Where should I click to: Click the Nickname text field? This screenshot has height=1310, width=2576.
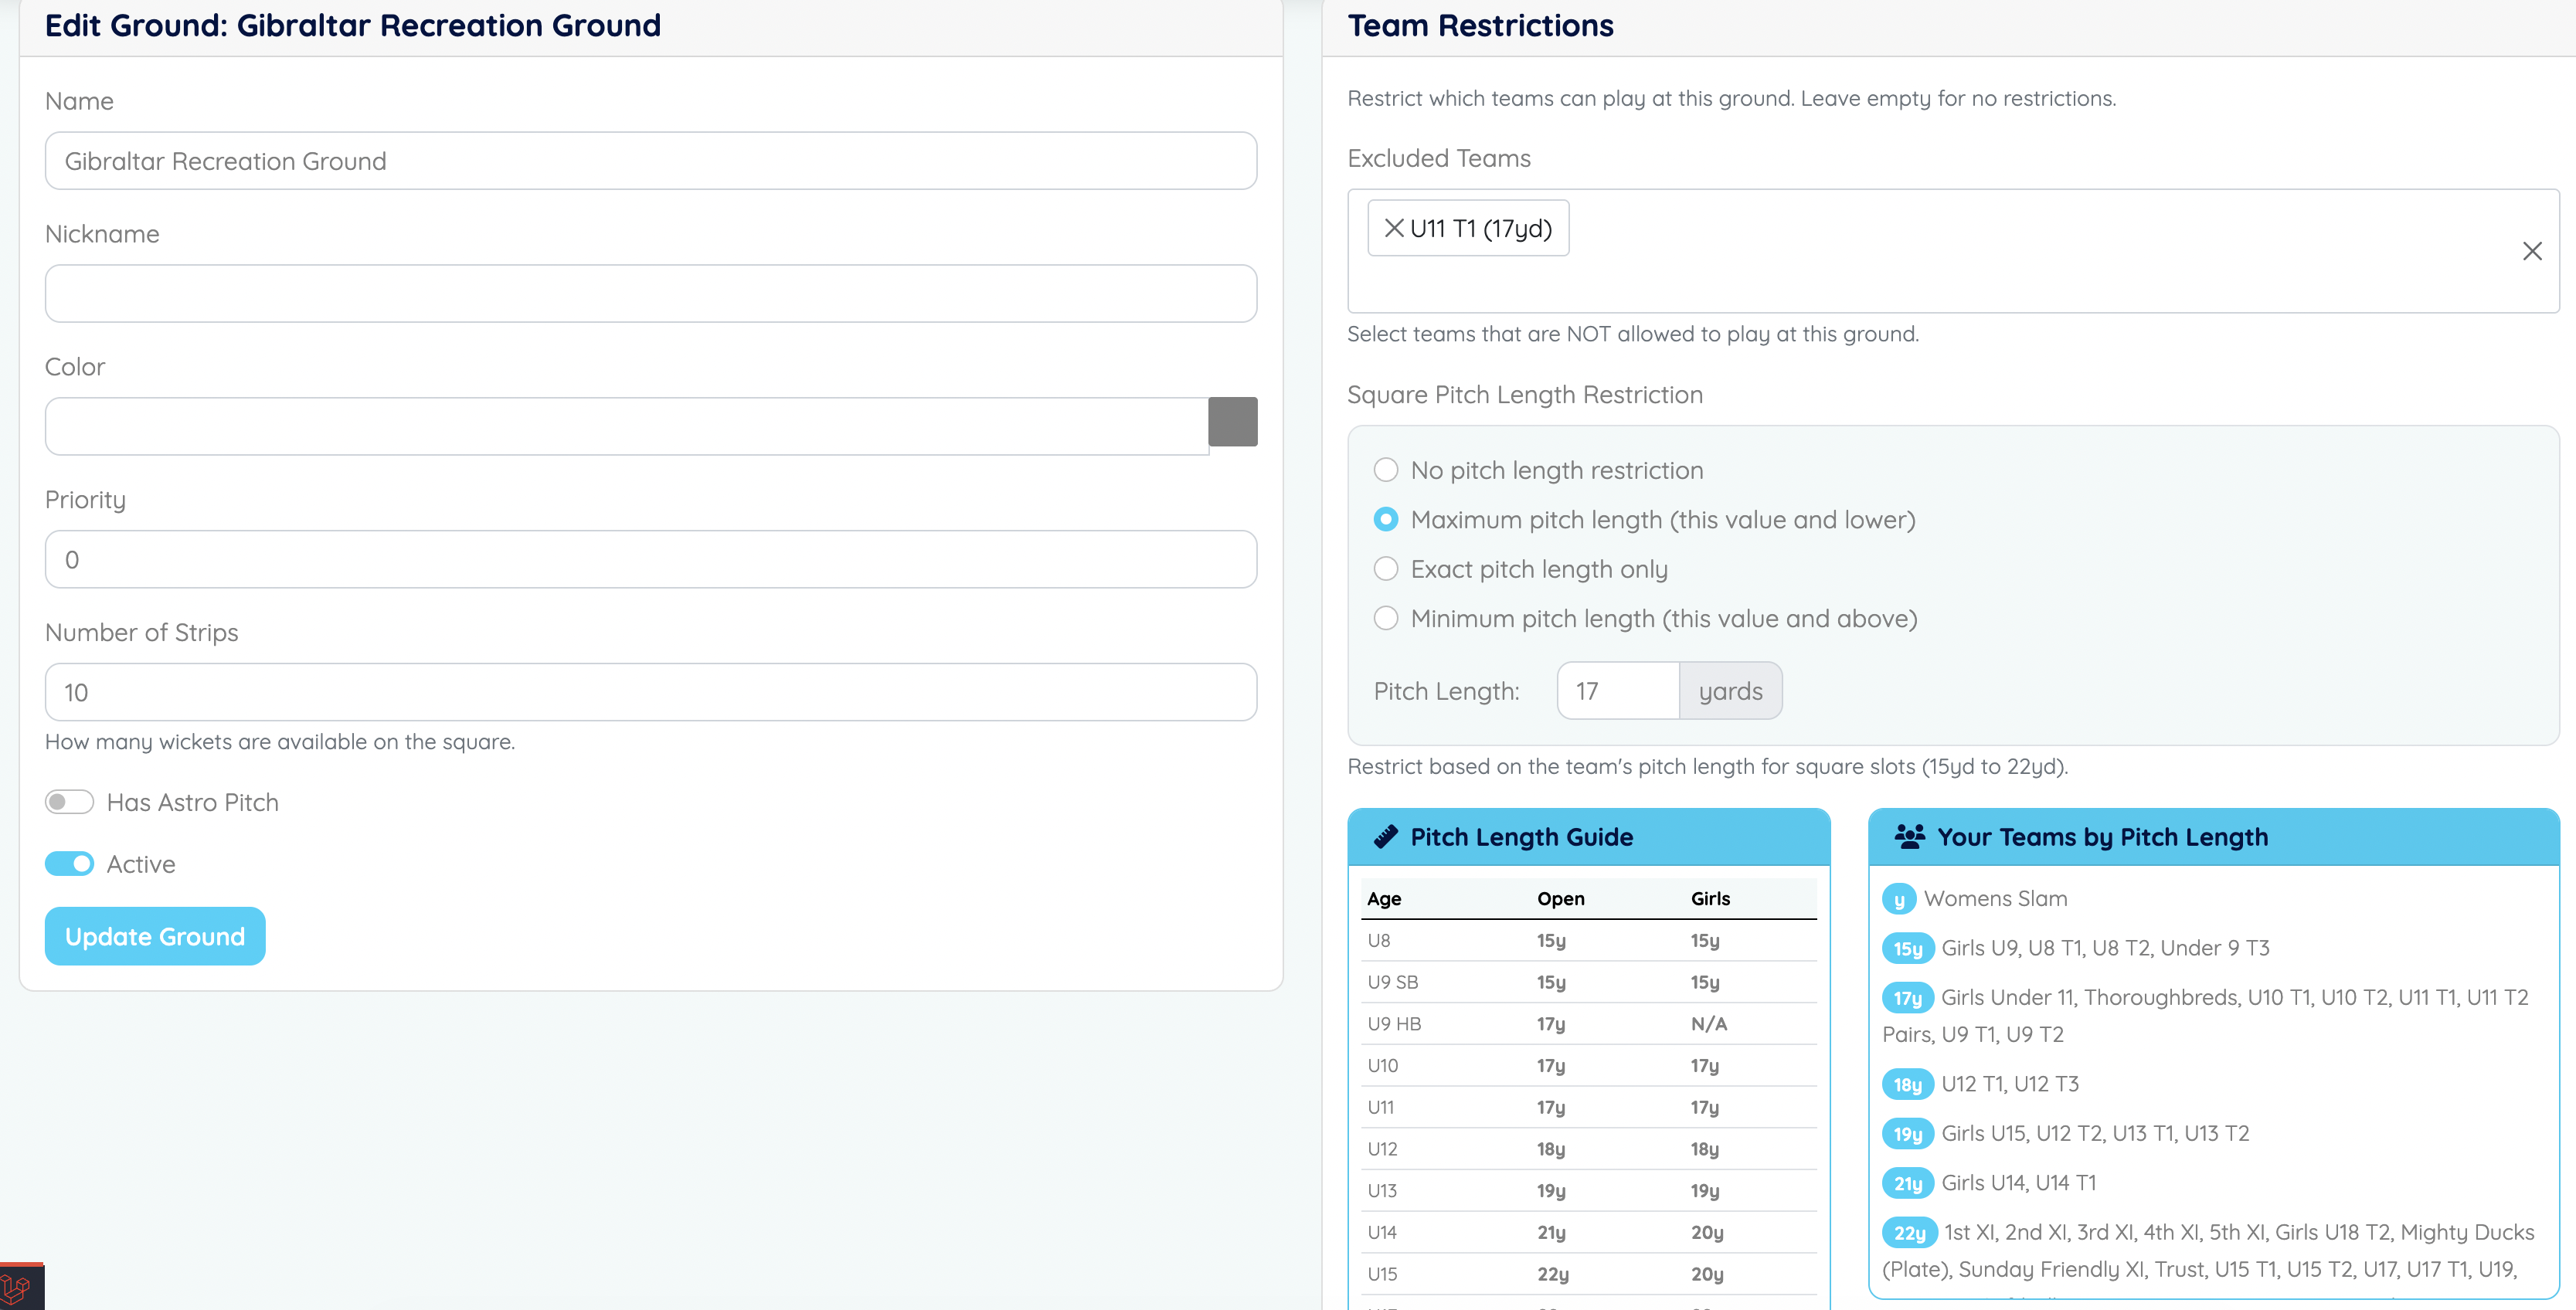tap(650, 294)
